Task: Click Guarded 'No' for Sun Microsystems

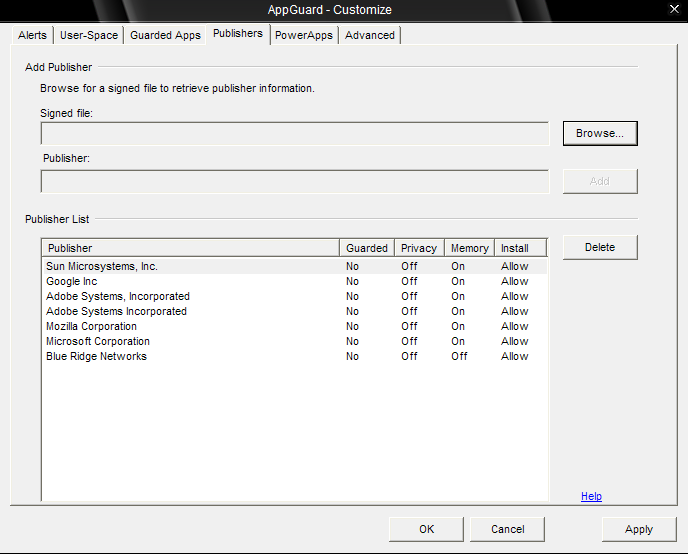Action: pyautogui.click(x=352, y=266)
